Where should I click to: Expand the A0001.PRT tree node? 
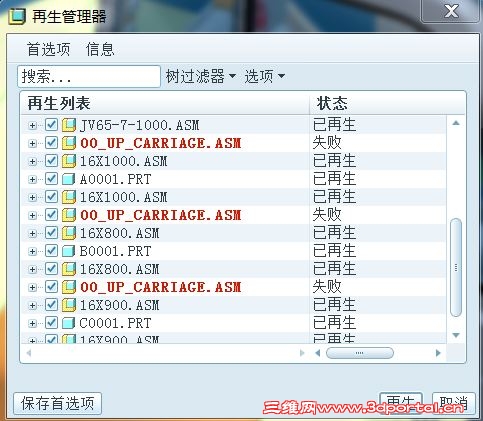pyautogui.click(x=32, y=180)
